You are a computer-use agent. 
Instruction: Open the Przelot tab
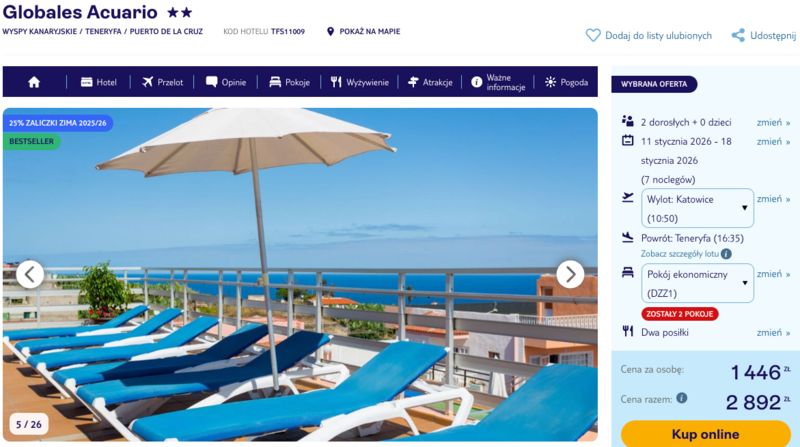(162, 82)
